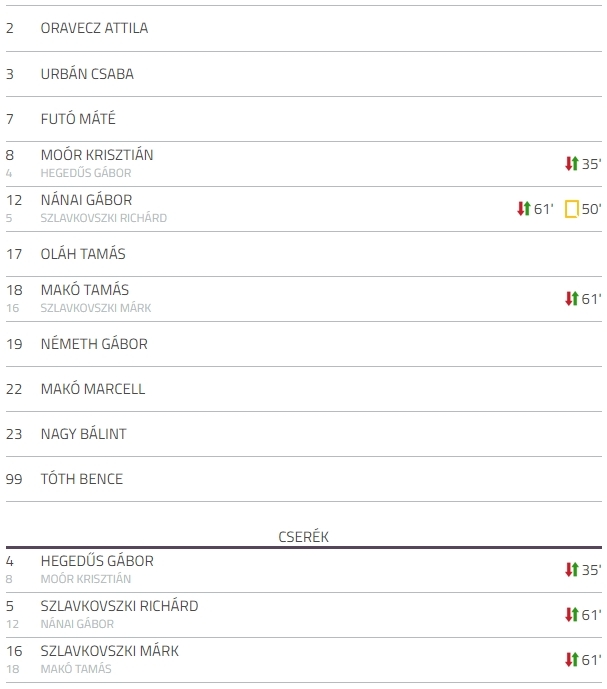The width and height of the screenshot is (607, 689).
Task: Click substitution icon in Szlavkovszki Richárd substitute row
Action: (x=571, y=614)
